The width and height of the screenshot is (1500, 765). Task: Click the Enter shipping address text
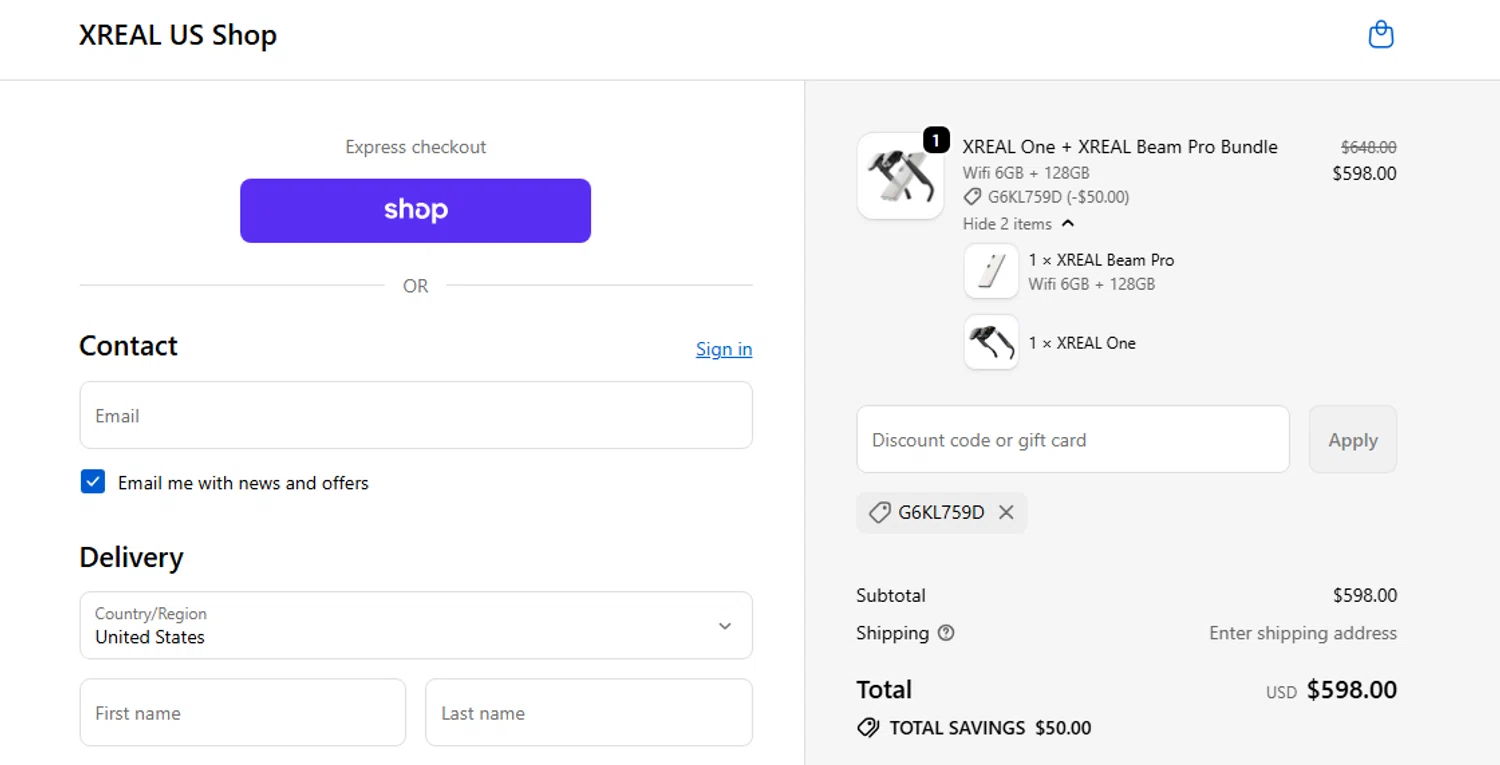1303,633
